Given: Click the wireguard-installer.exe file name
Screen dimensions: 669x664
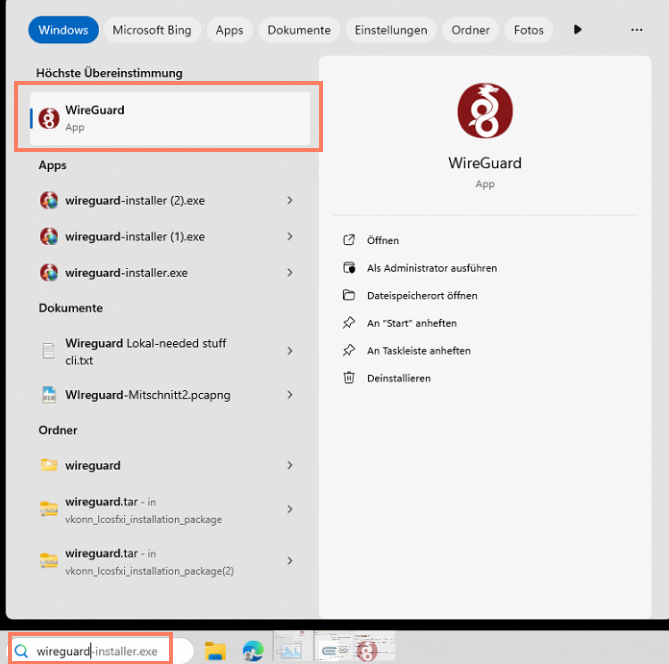Looking at the screenshot, I should [126, 273].
